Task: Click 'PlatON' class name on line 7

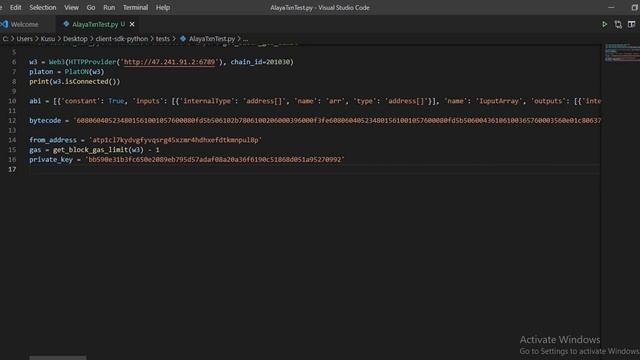Action: pos(76,71)
